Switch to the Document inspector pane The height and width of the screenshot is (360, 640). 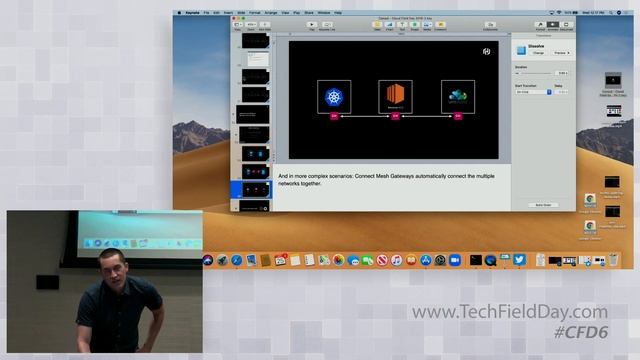566,24
